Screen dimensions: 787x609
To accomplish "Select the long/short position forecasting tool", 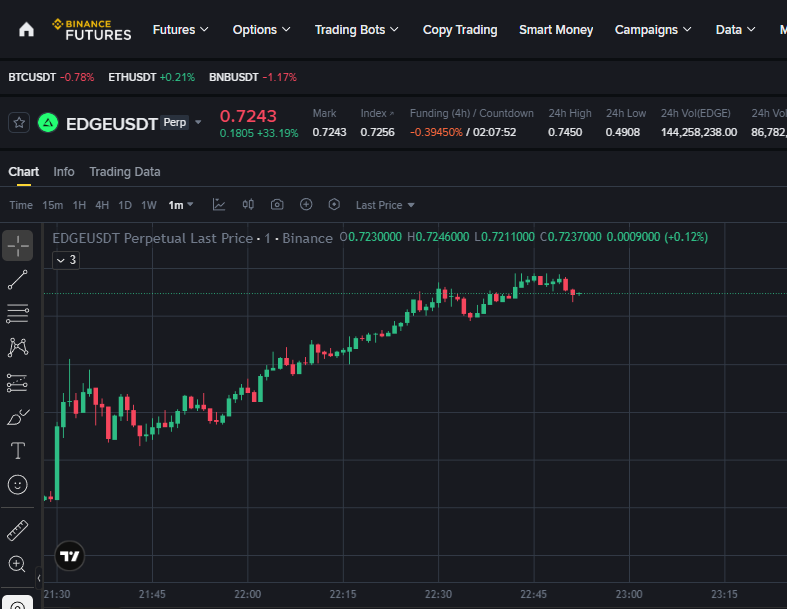I will [x=18, y=383].
